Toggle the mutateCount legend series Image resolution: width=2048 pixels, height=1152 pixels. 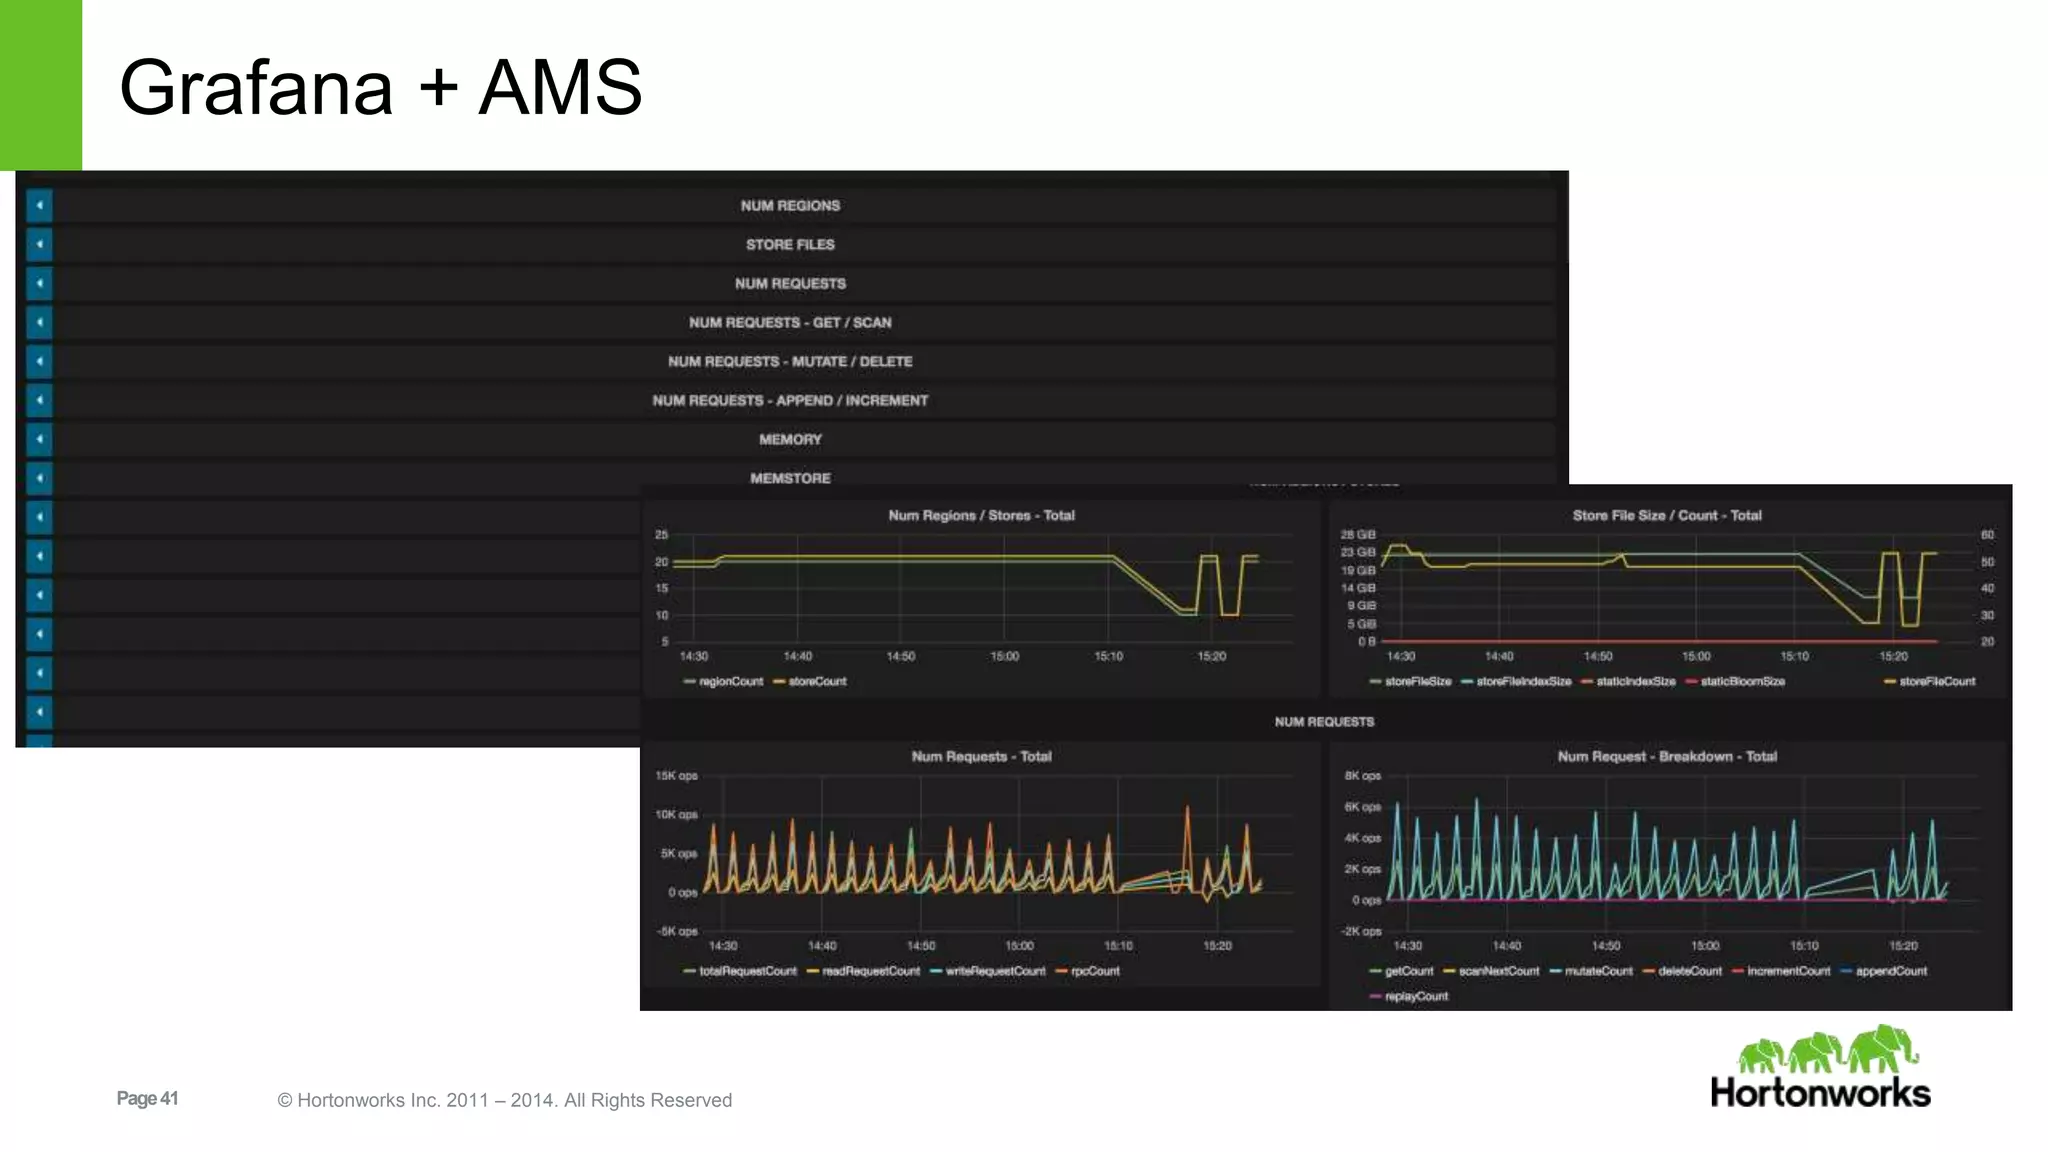[x=1591, y=970]
